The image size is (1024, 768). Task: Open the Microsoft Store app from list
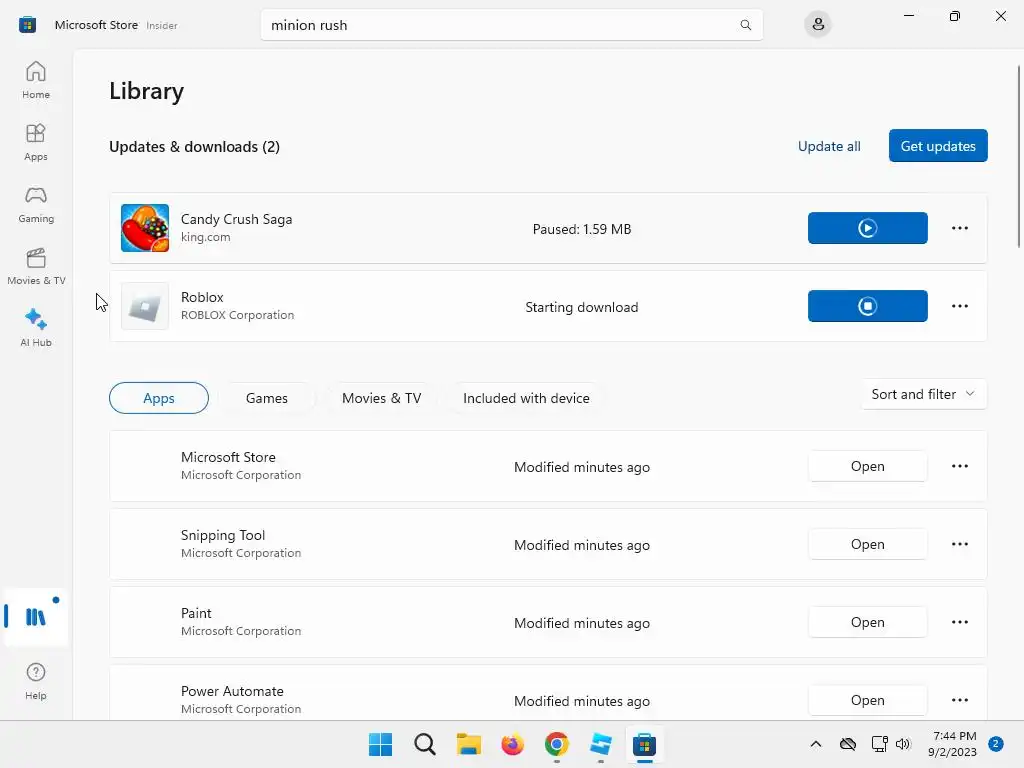click(867, 466)
